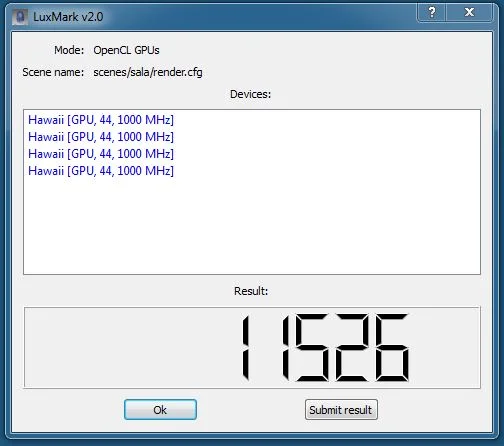Click the OpenCL GPUs mode value

point(126,50)
